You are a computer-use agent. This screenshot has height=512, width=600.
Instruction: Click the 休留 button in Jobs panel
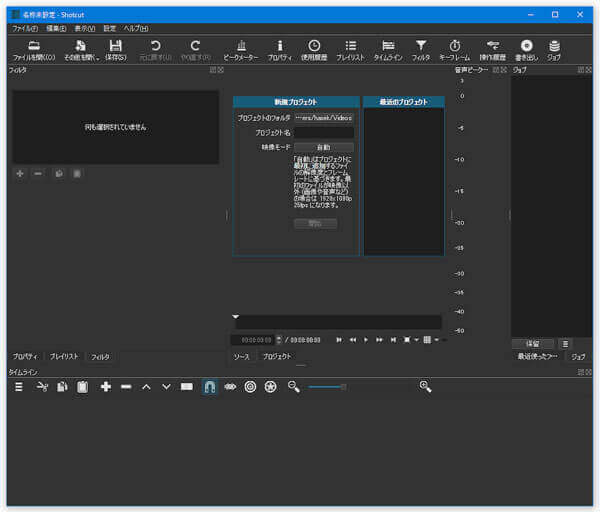[x=533, y=344]
